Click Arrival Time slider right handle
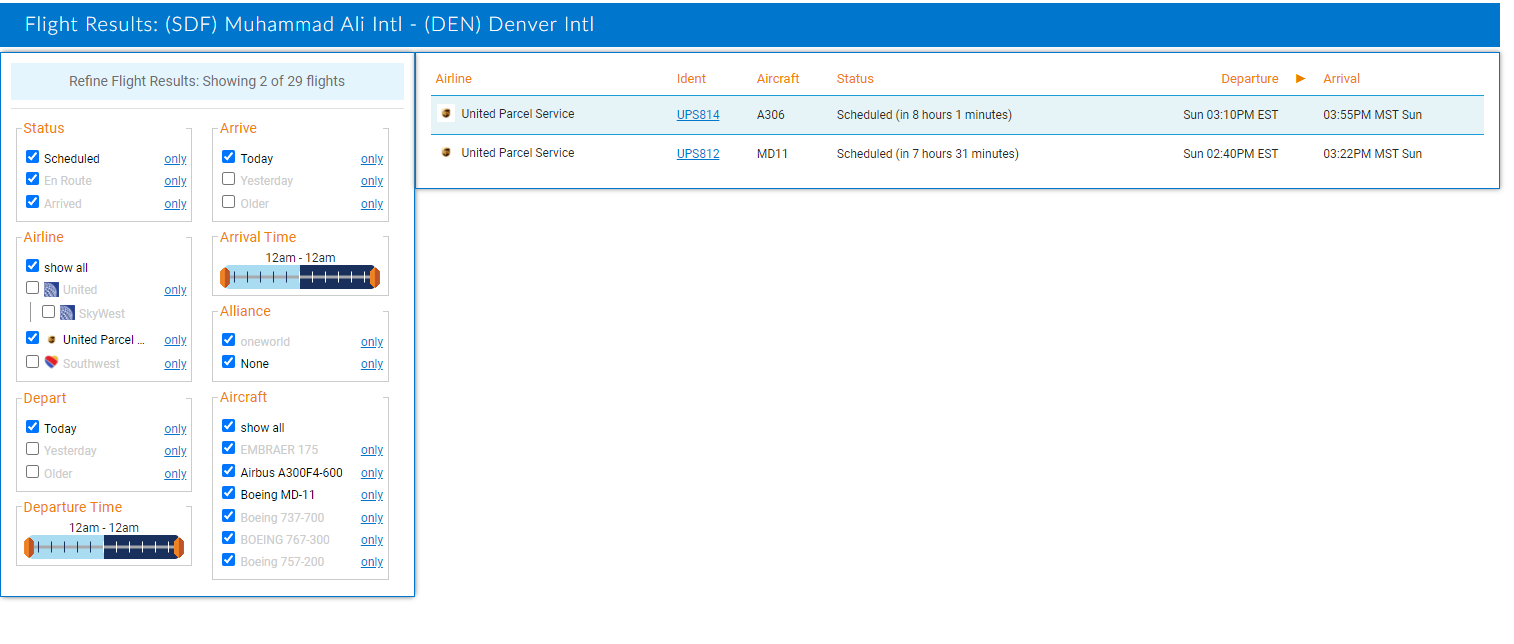 [375, 277]
